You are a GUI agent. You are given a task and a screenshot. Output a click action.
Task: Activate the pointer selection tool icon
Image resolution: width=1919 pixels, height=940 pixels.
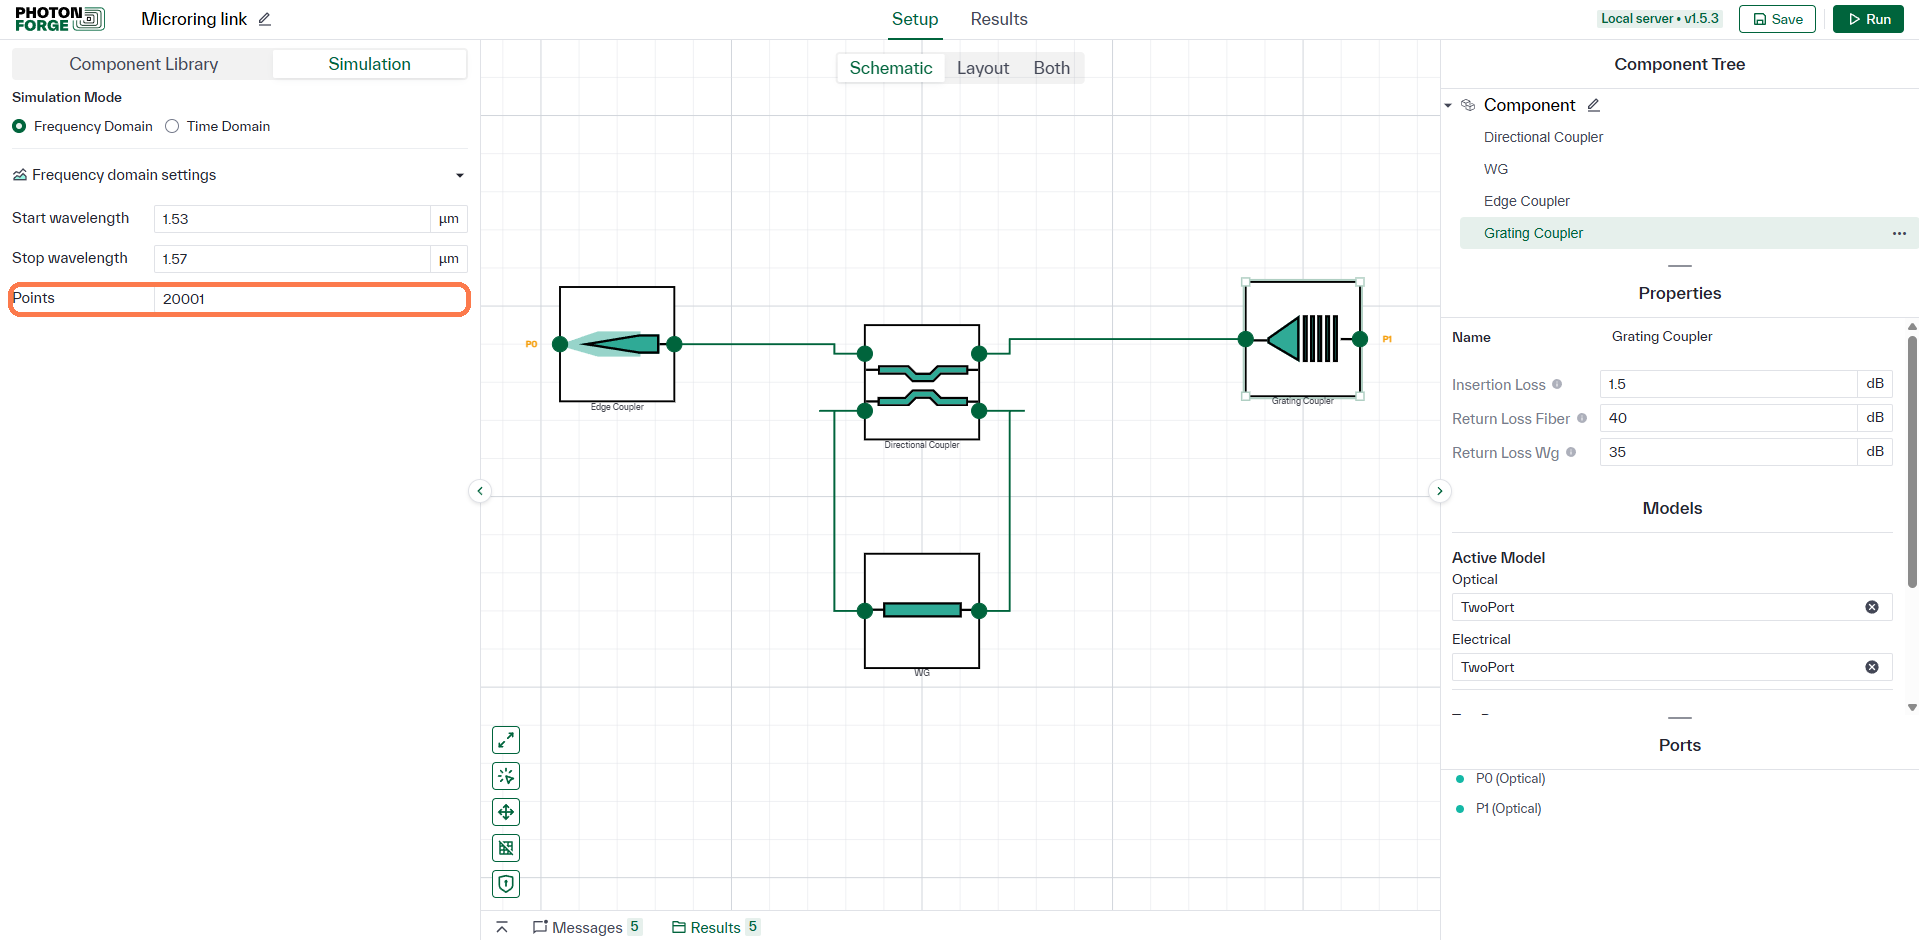coord(506,776)
